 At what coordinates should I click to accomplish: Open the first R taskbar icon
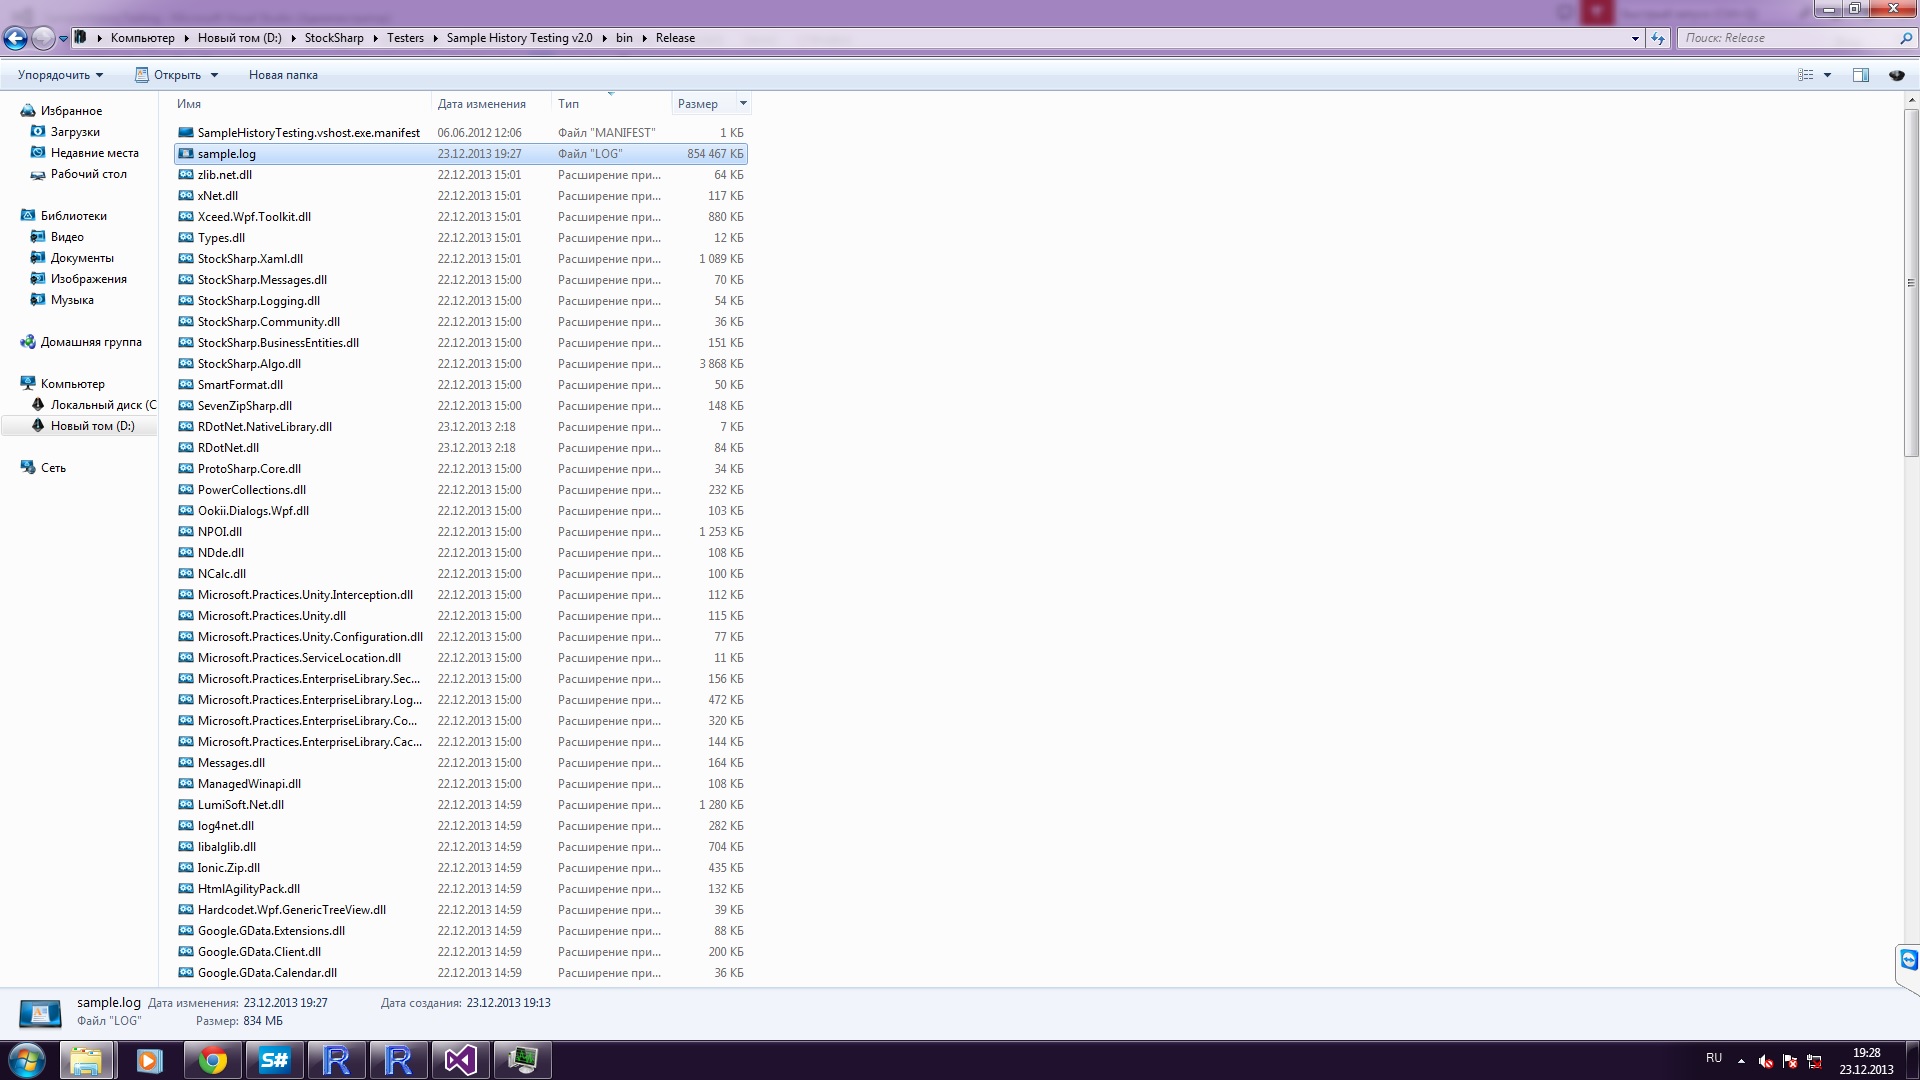336,1060
